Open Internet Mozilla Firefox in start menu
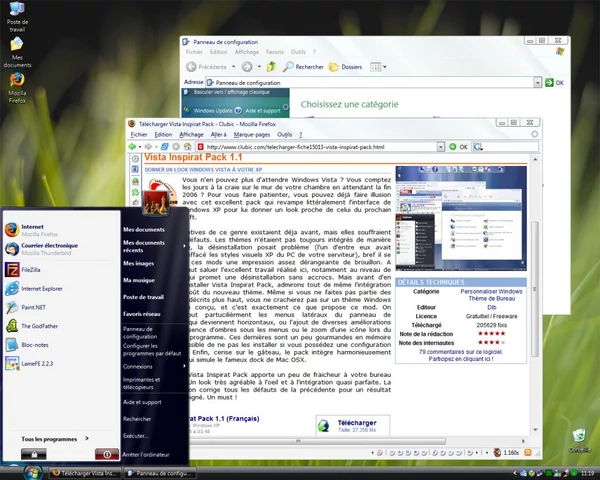Image resolution: width=600 pixels, height=480 pixels. pos(61,230)
